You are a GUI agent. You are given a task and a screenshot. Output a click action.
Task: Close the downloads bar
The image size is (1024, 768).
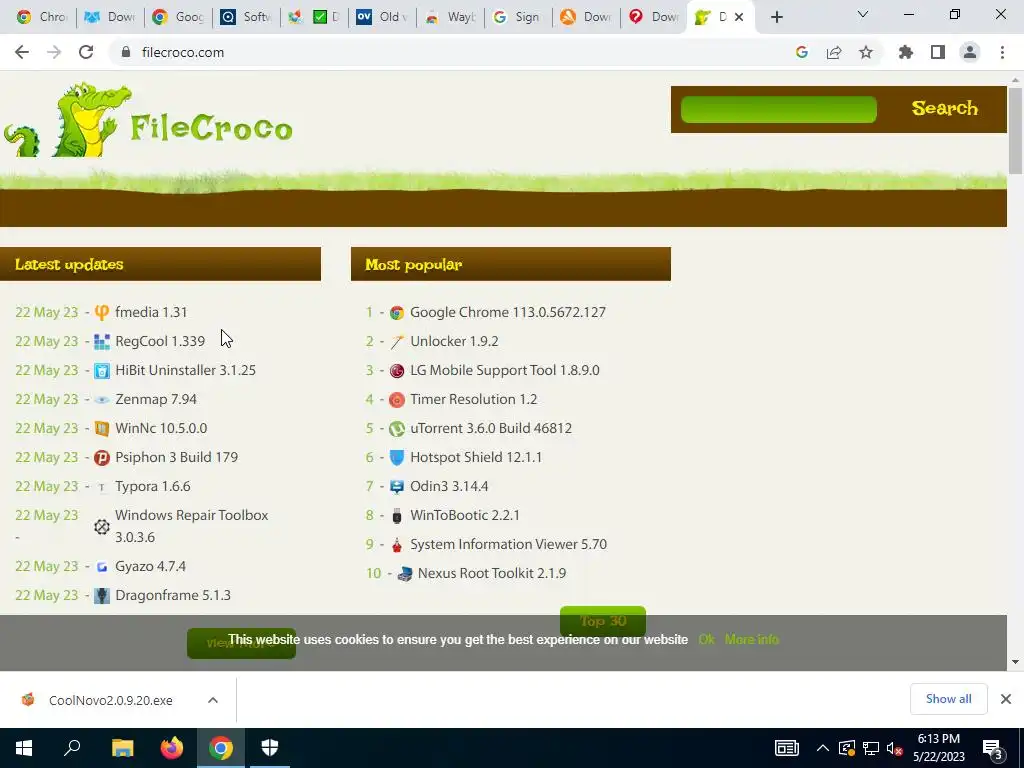click(1006, 699)
